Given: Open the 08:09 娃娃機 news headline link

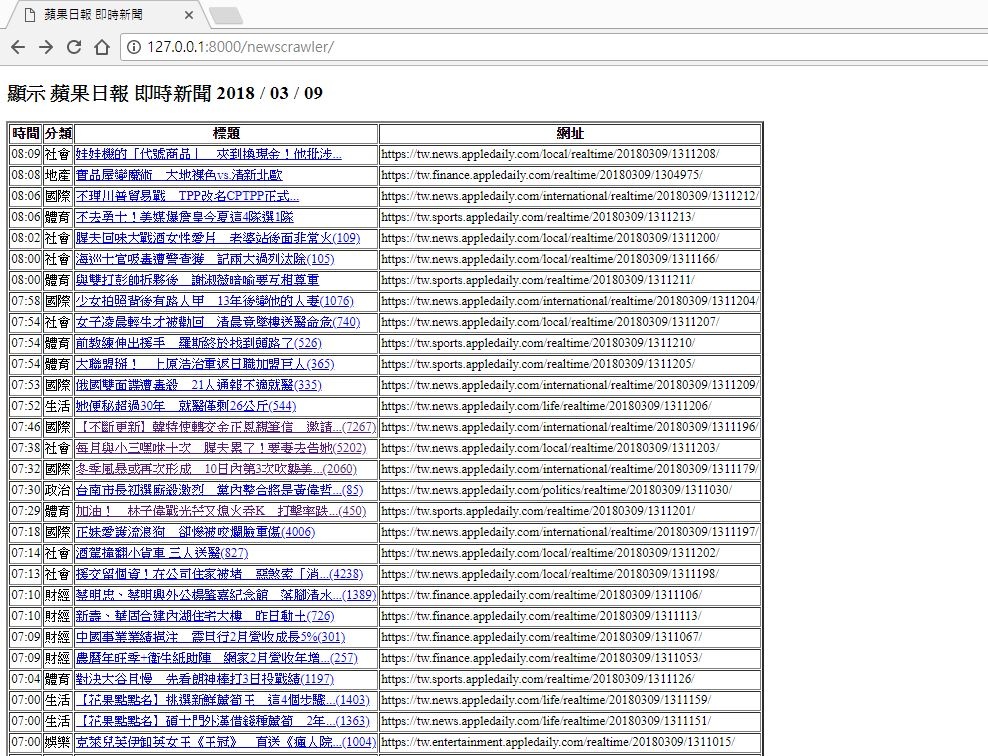Looking at the screenshot, I should coord(209,154).
